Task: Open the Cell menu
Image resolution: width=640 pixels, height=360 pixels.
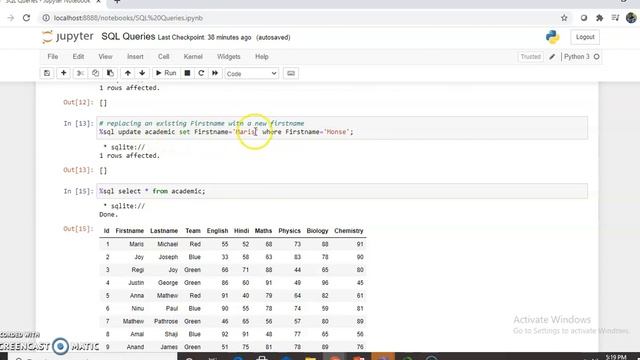Action: pos(164,57)
